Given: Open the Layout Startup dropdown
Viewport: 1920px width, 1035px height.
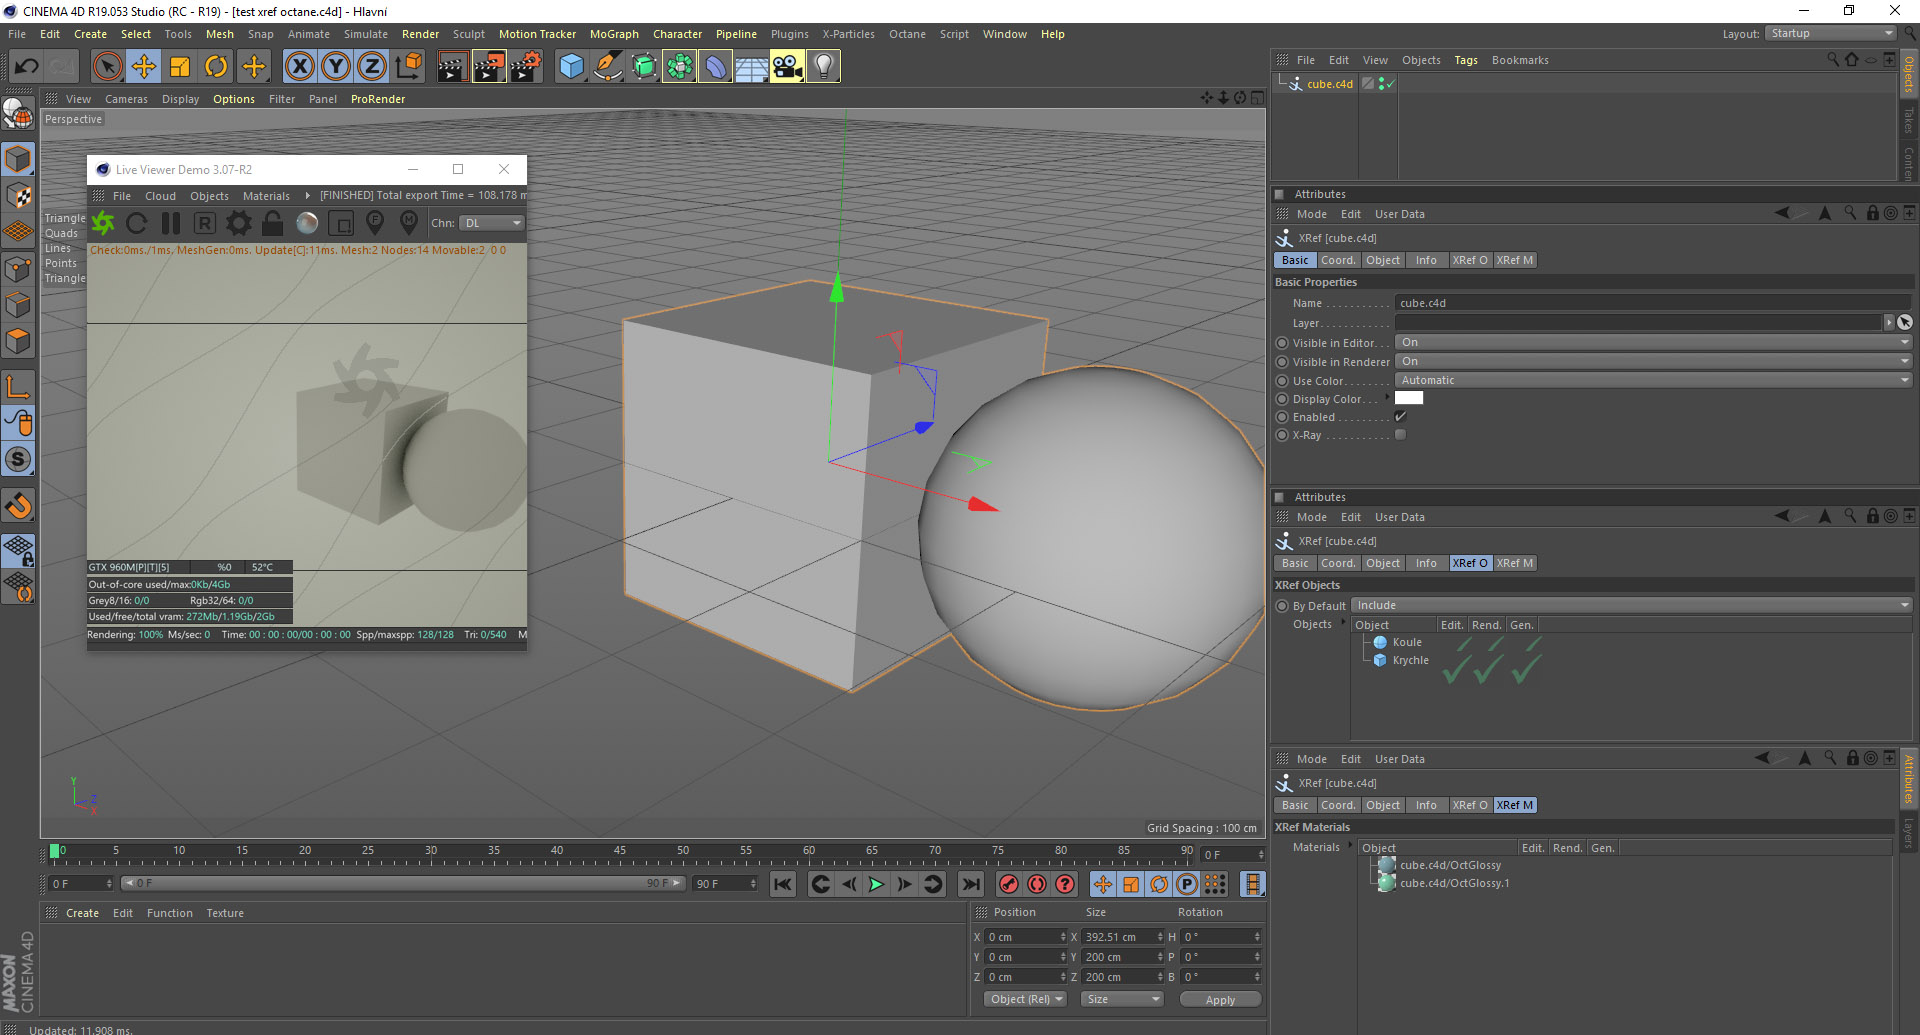Looking at the screenshot, I should (1831, 34).
